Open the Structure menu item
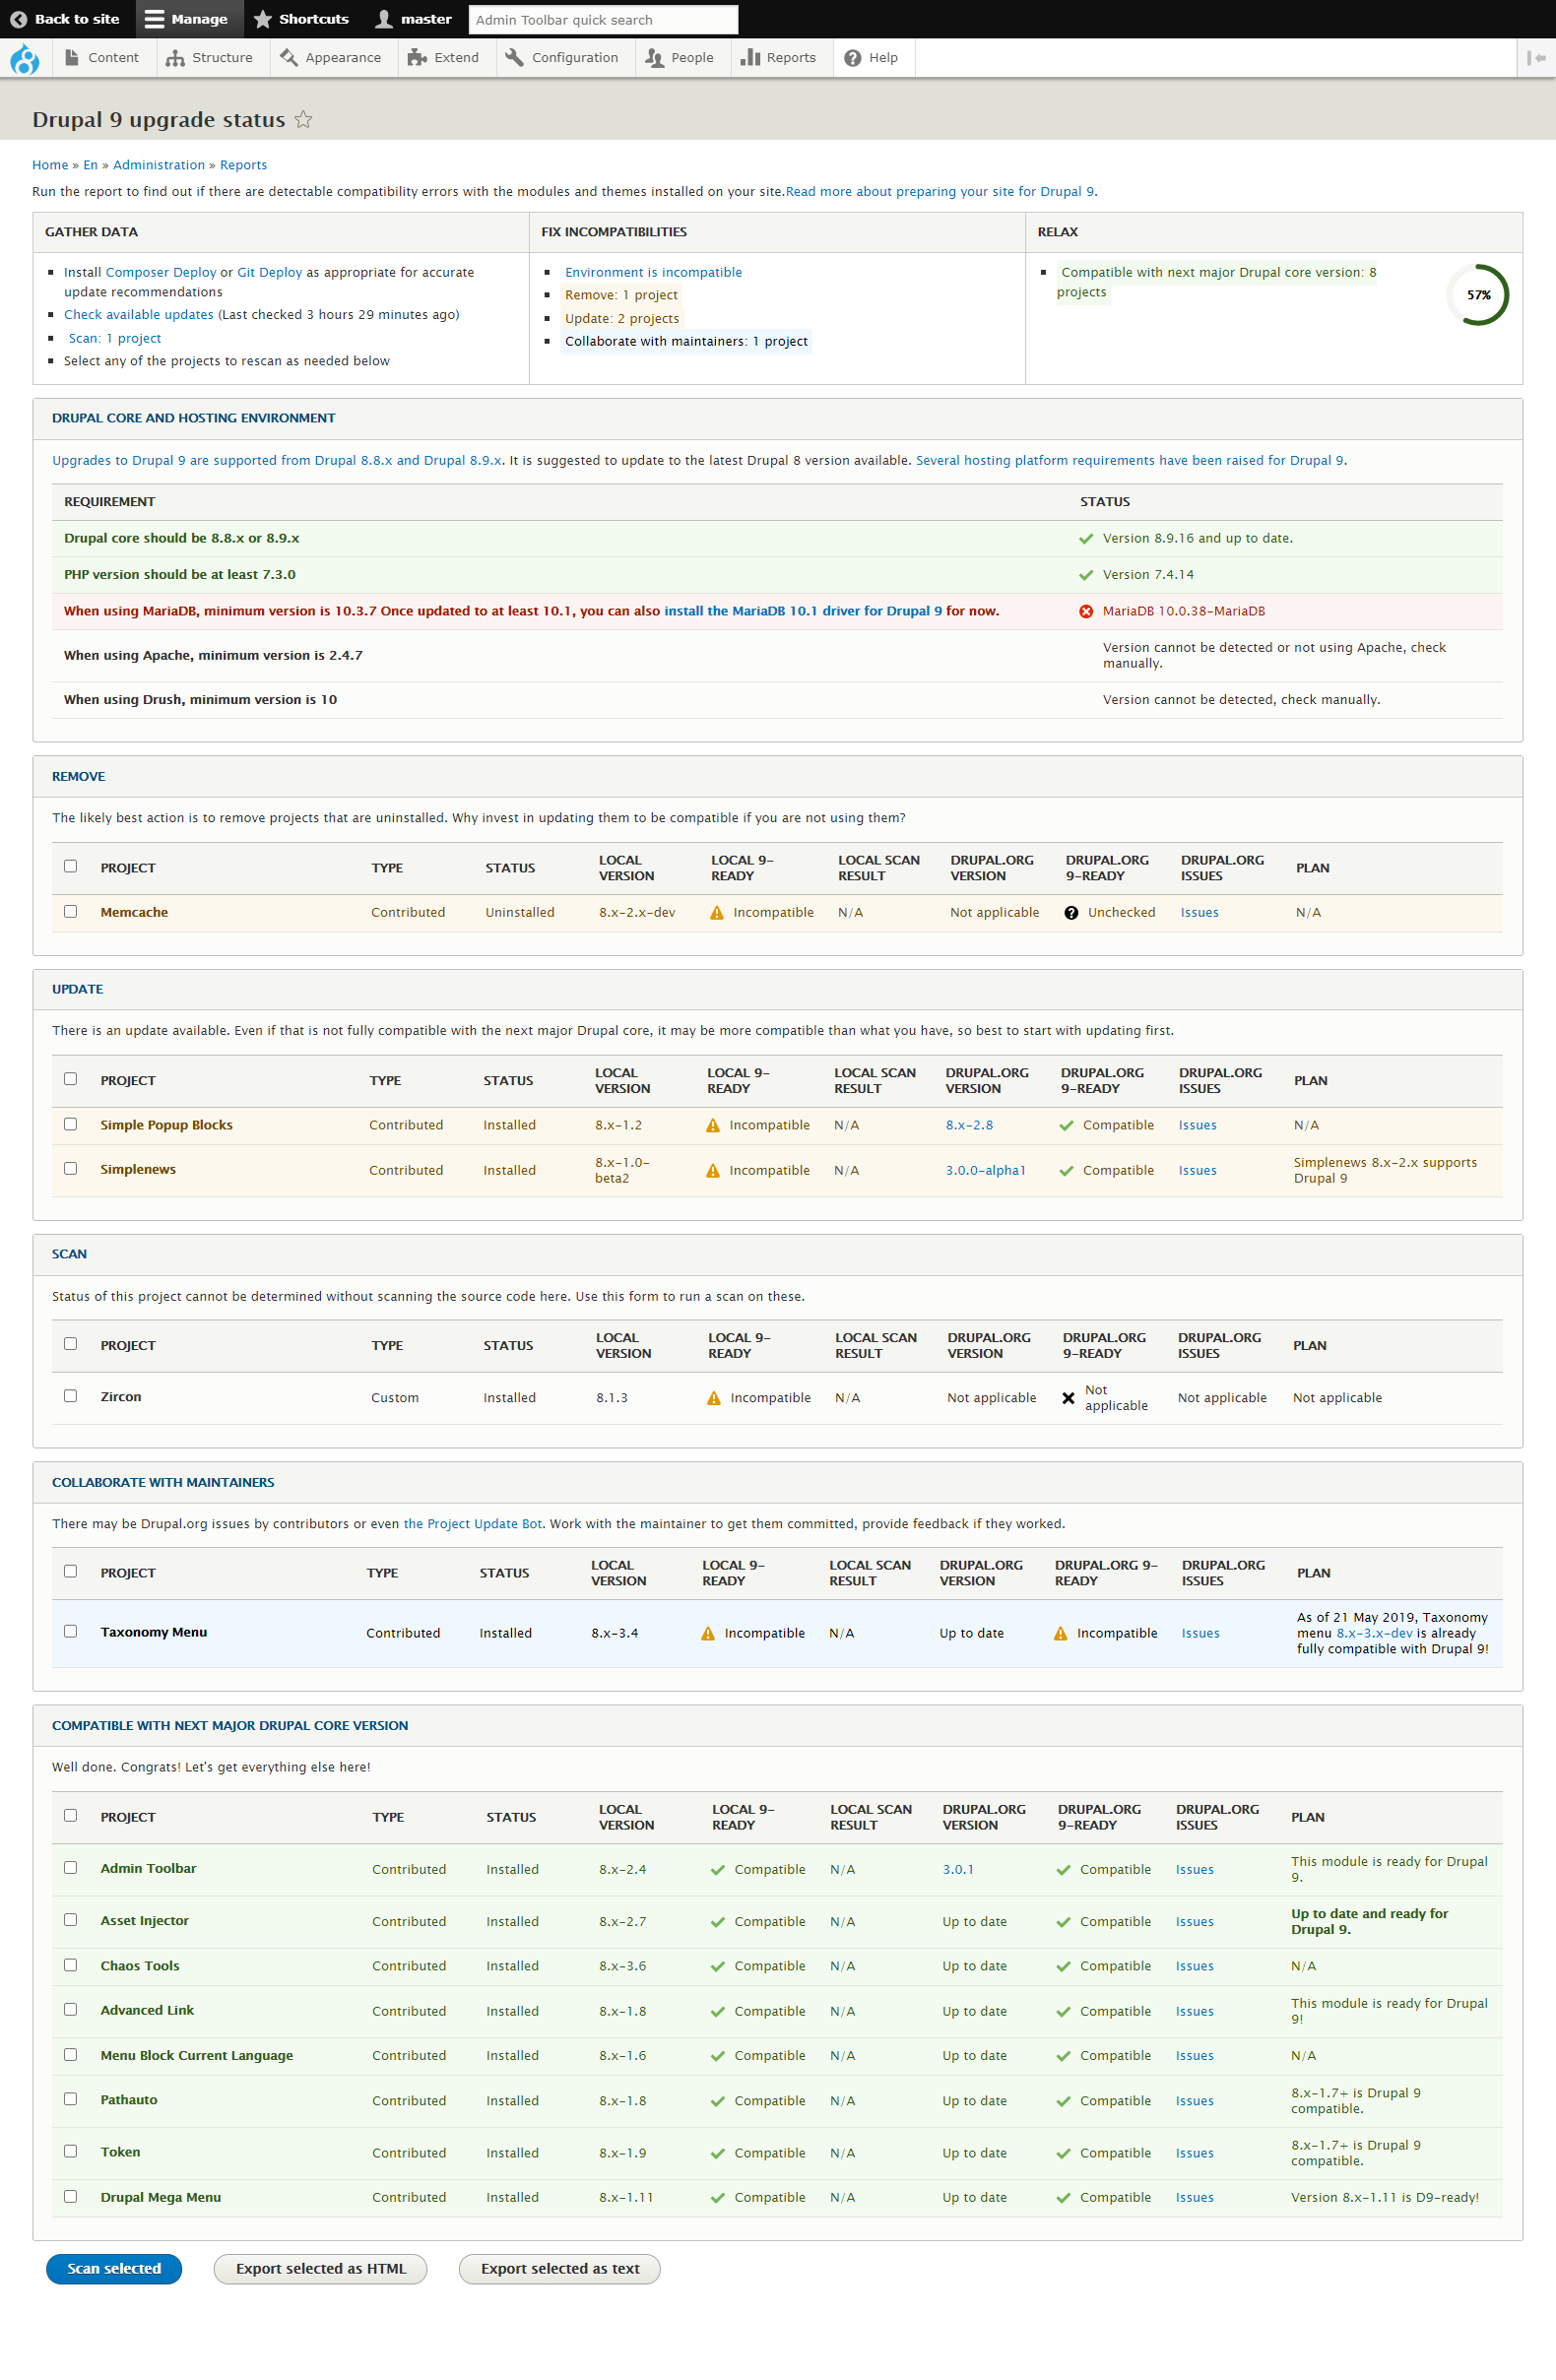 [x=209, y=58]
